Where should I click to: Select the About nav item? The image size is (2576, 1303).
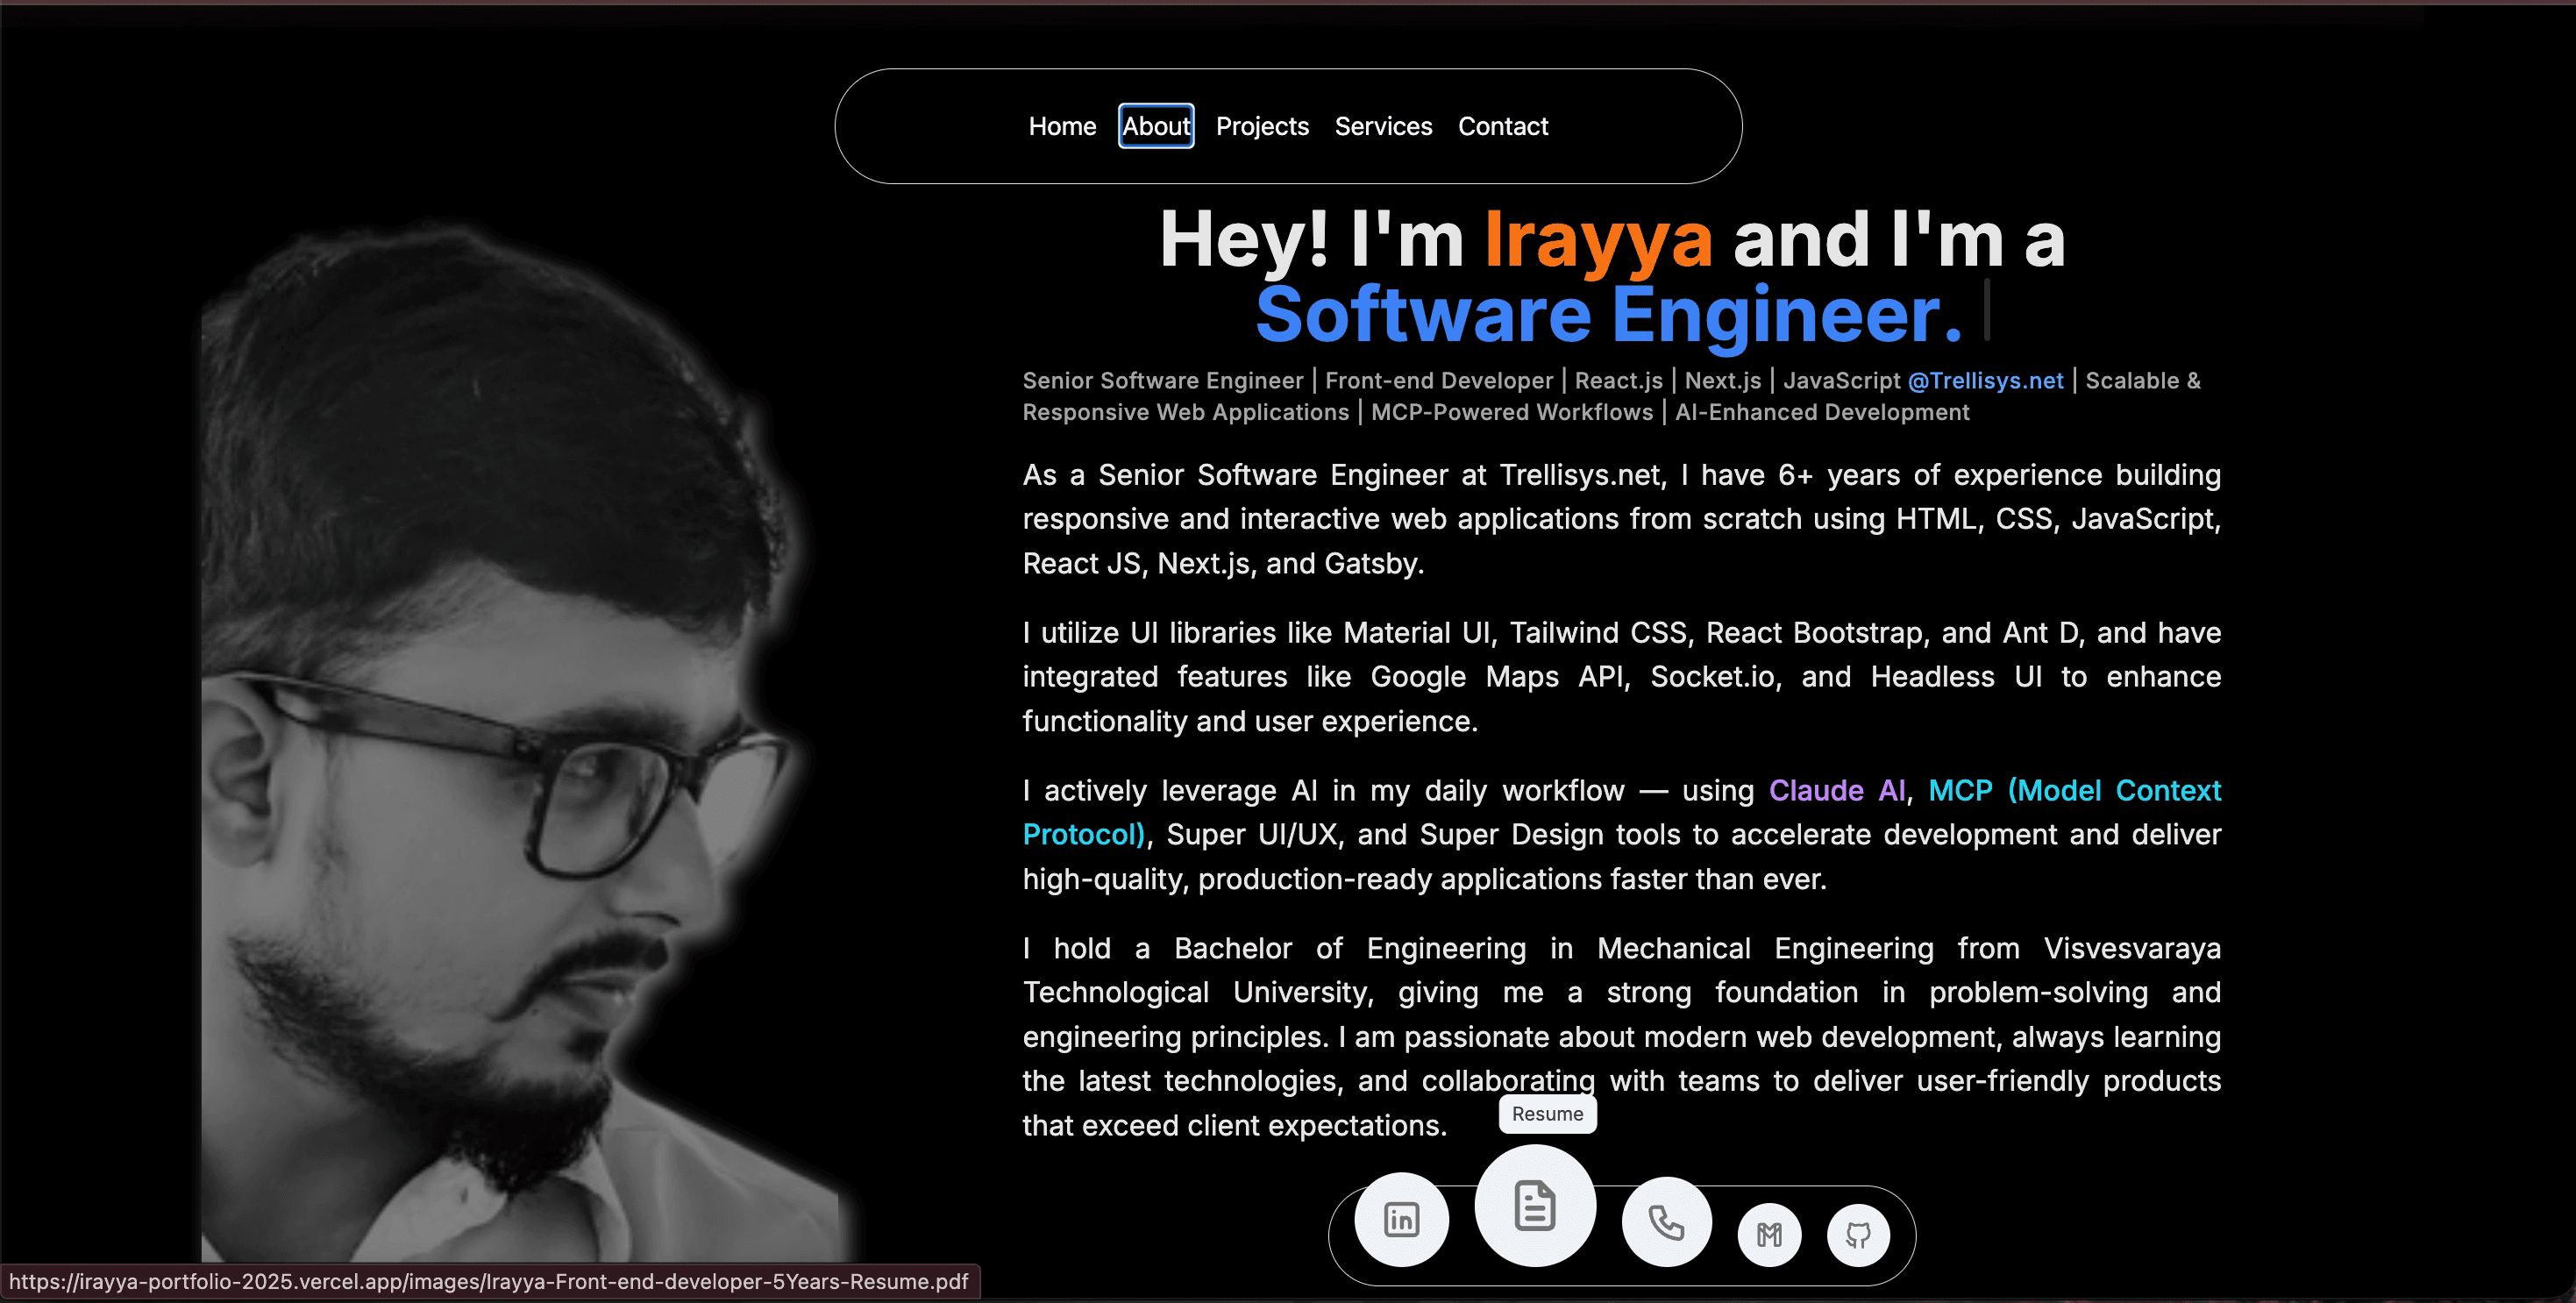coord(1156,126)
